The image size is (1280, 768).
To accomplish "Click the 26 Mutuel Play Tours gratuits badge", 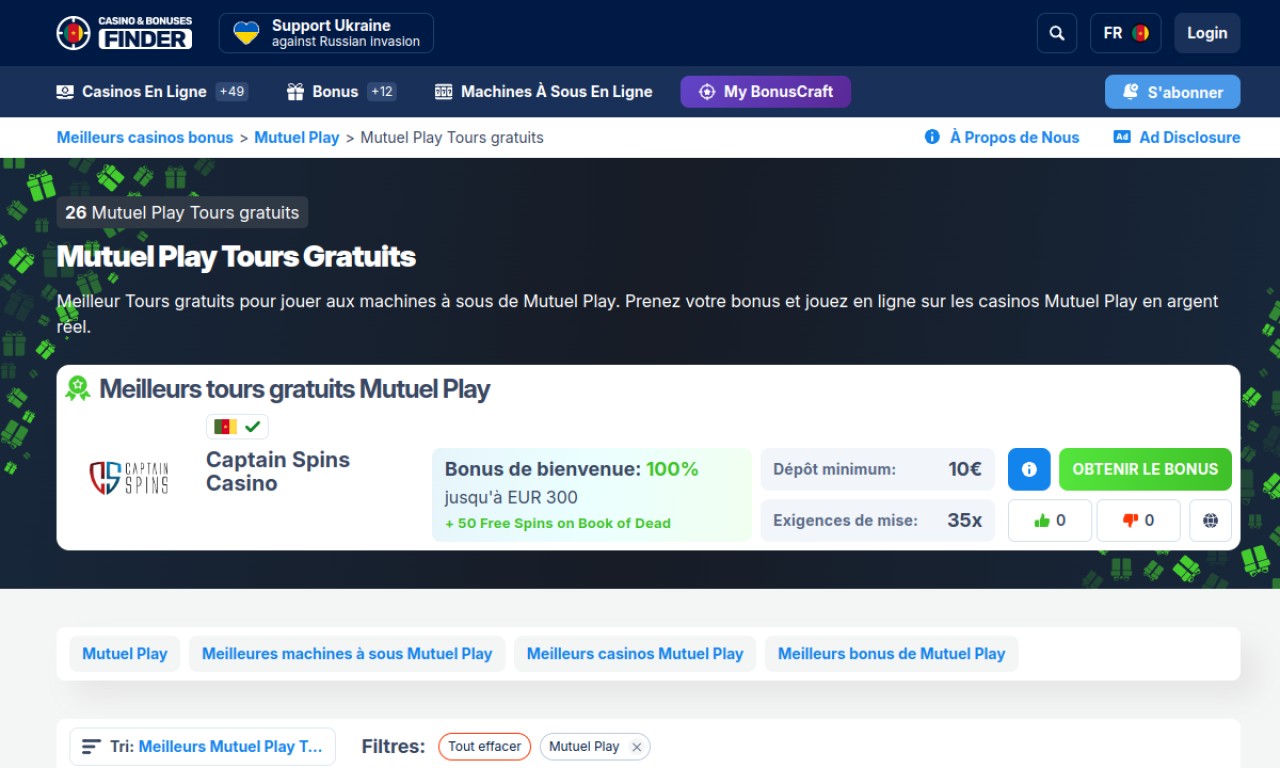I will click(x=182, y=212).
